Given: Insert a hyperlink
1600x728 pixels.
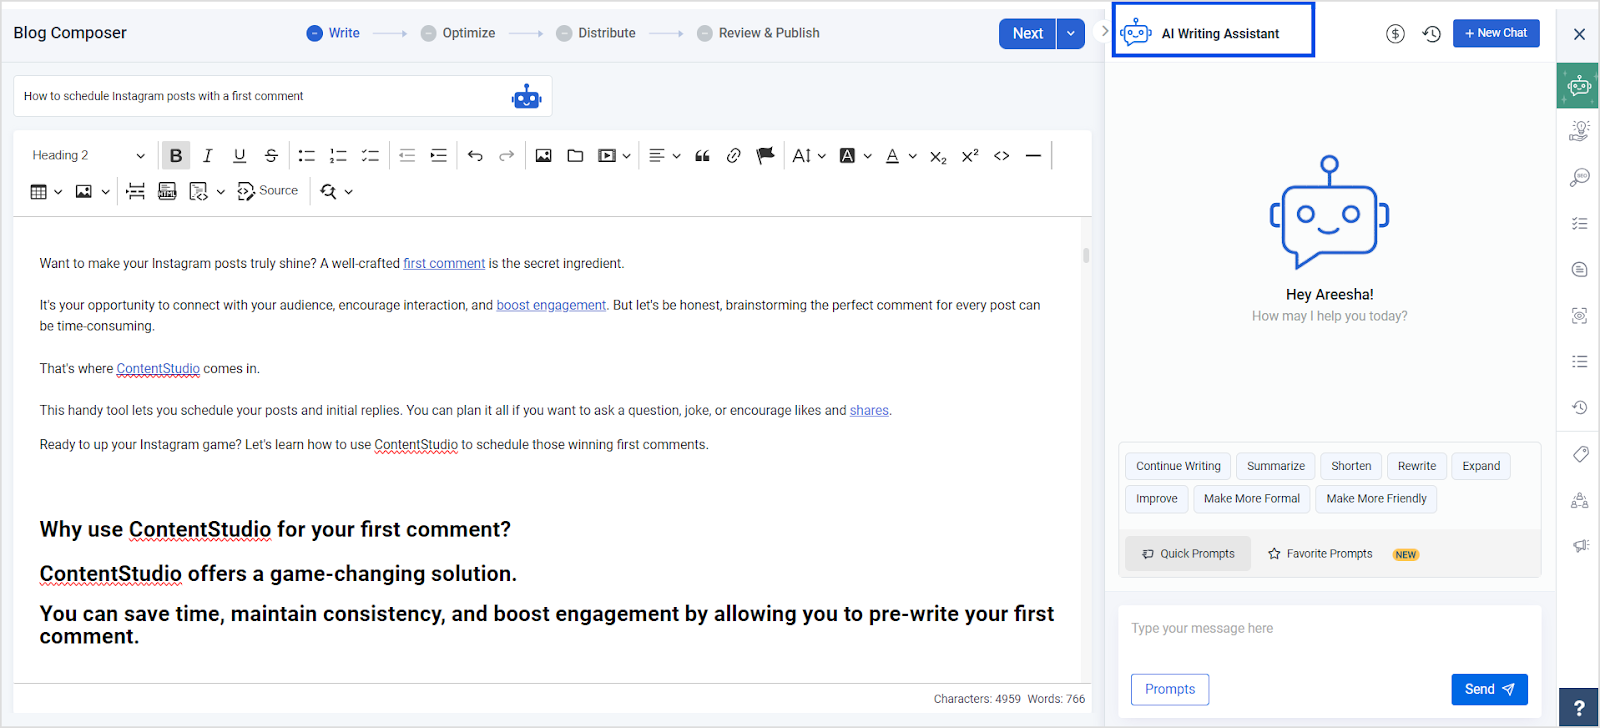Looking at the screenshot, I should coord(734,155).
